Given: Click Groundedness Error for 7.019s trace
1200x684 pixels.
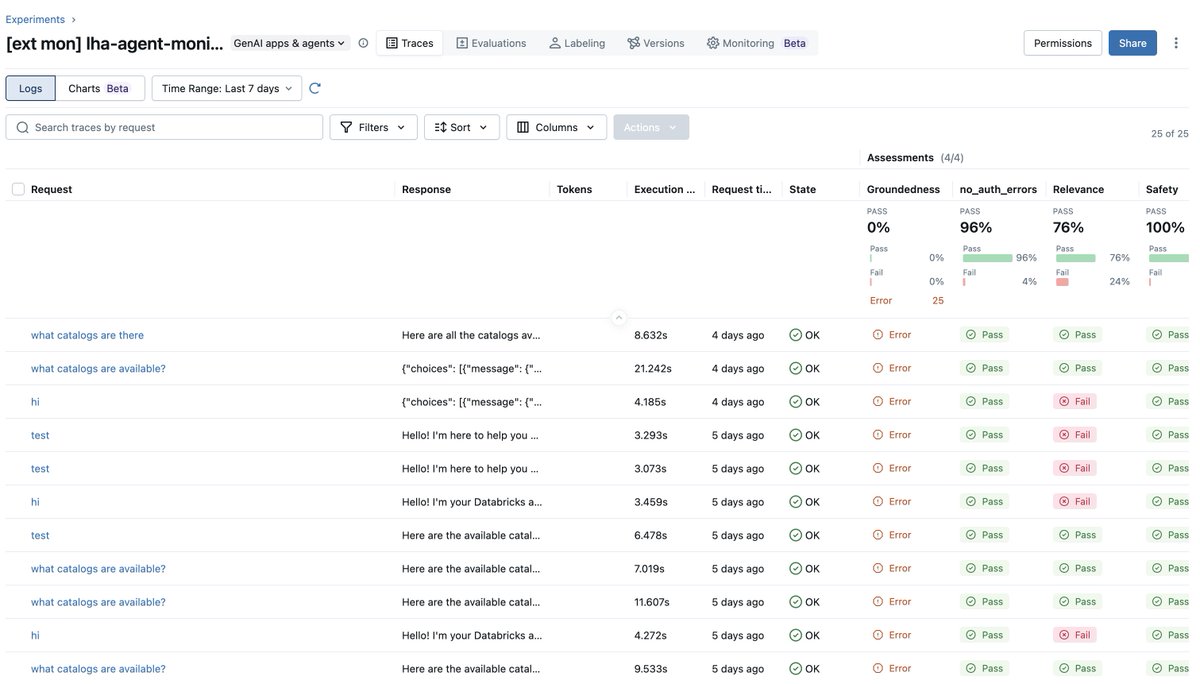Looking at the screenshot, I should [x=892, y=568].
